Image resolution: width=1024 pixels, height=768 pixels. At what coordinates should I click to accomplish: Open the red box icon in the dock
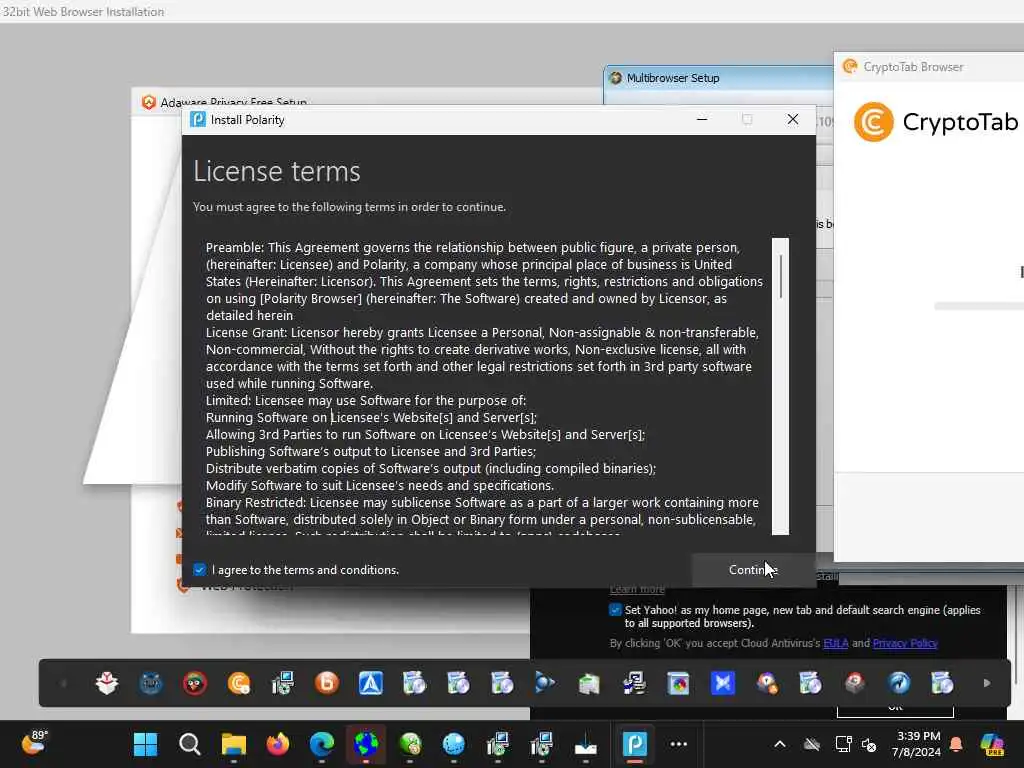(854, 683)
